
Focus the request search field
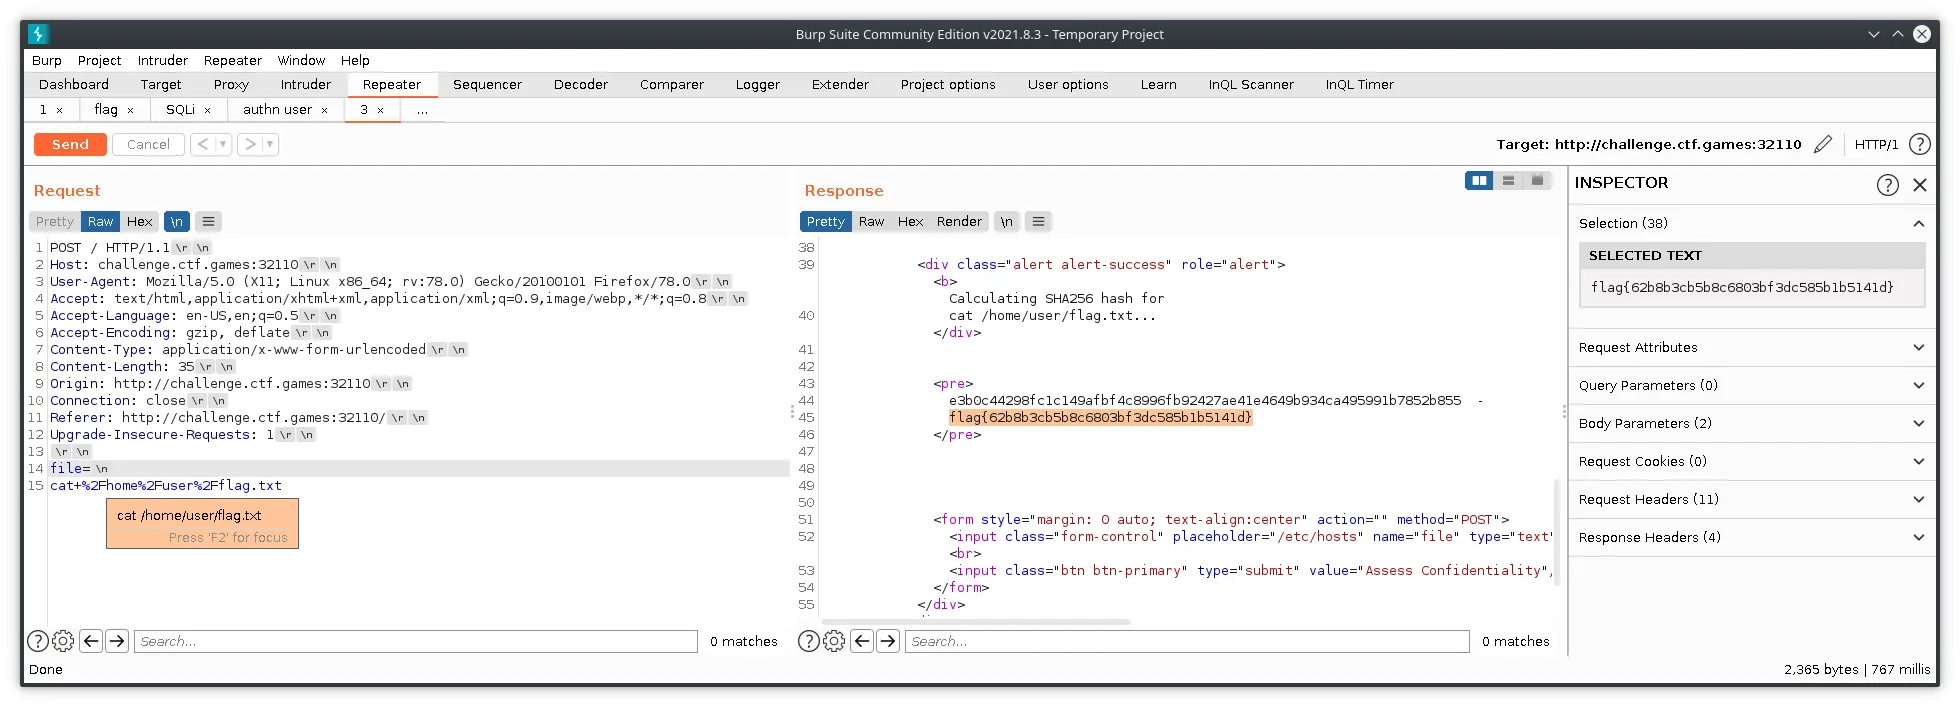click(416, 641)
